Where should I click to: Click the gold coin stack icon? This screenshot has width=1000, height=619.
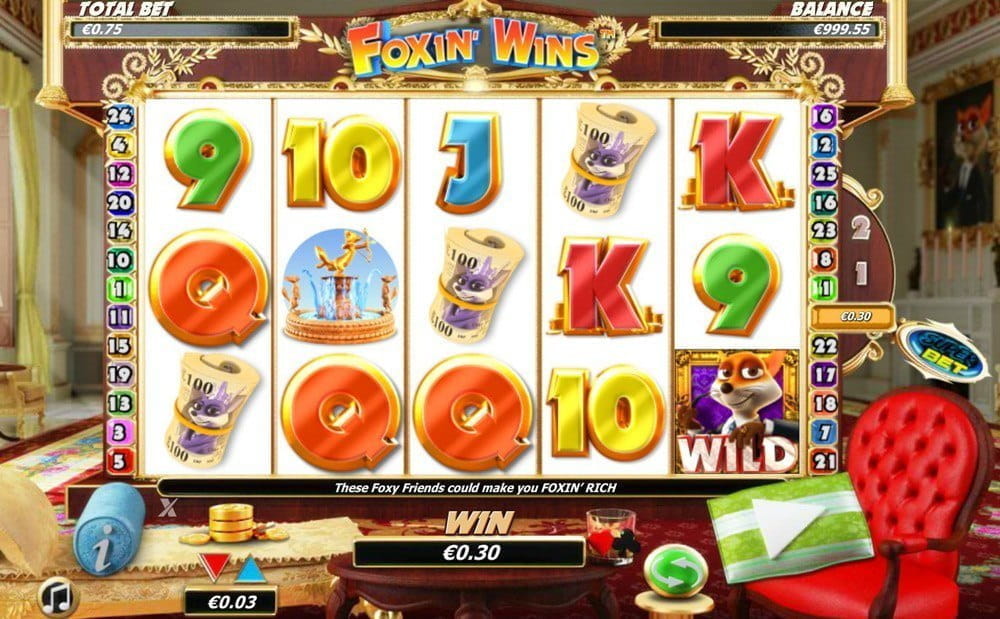(232, 522)
